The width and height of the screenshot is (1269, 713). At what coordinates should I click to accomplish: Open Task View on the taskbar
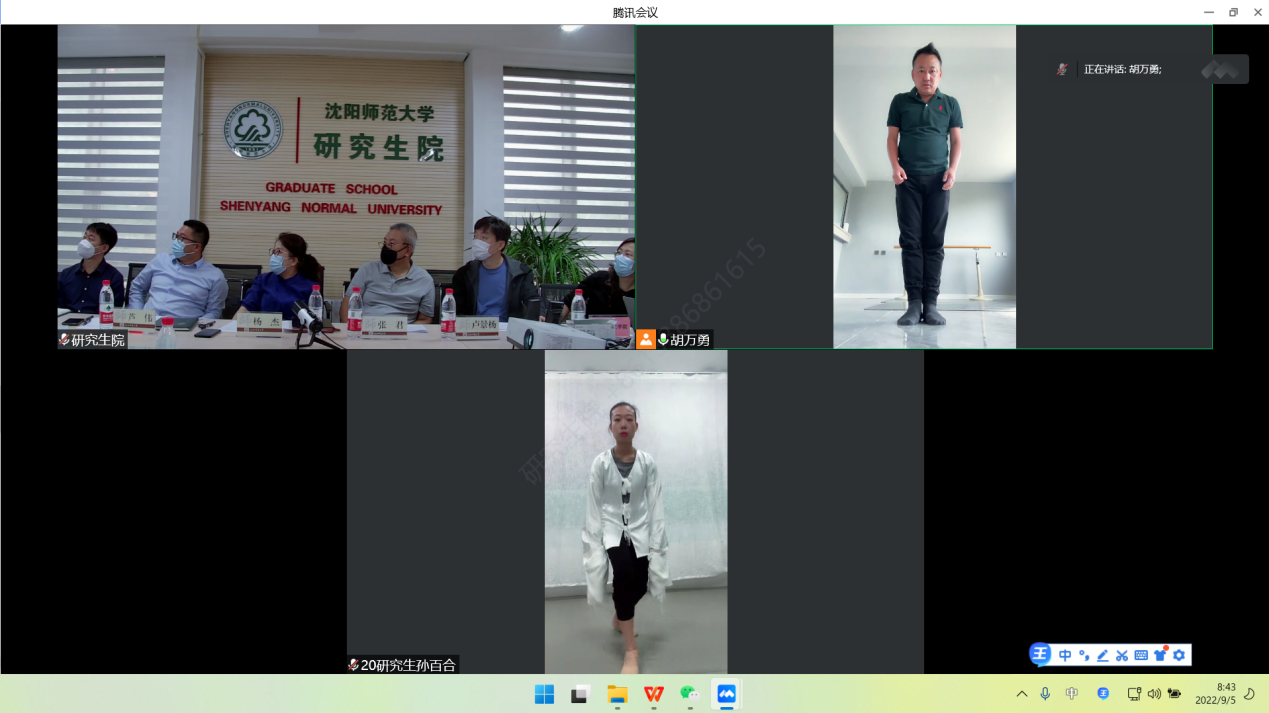[x=580, y=694]
